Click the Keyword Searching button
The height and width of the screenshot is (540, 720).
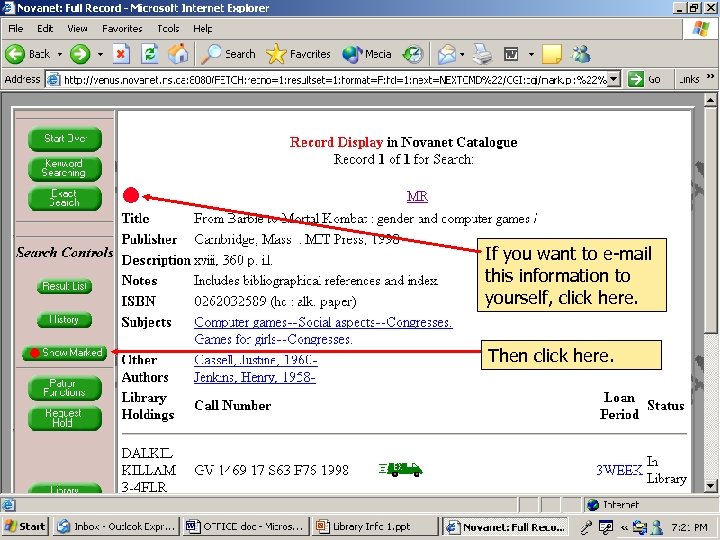65,169
